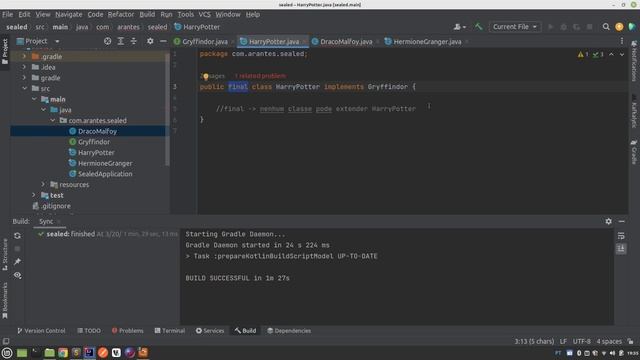The width and height of the screenshot is (640, 360).
Task: Expand the resources folder
Action: pyautogui.click(x=43, y=184)
